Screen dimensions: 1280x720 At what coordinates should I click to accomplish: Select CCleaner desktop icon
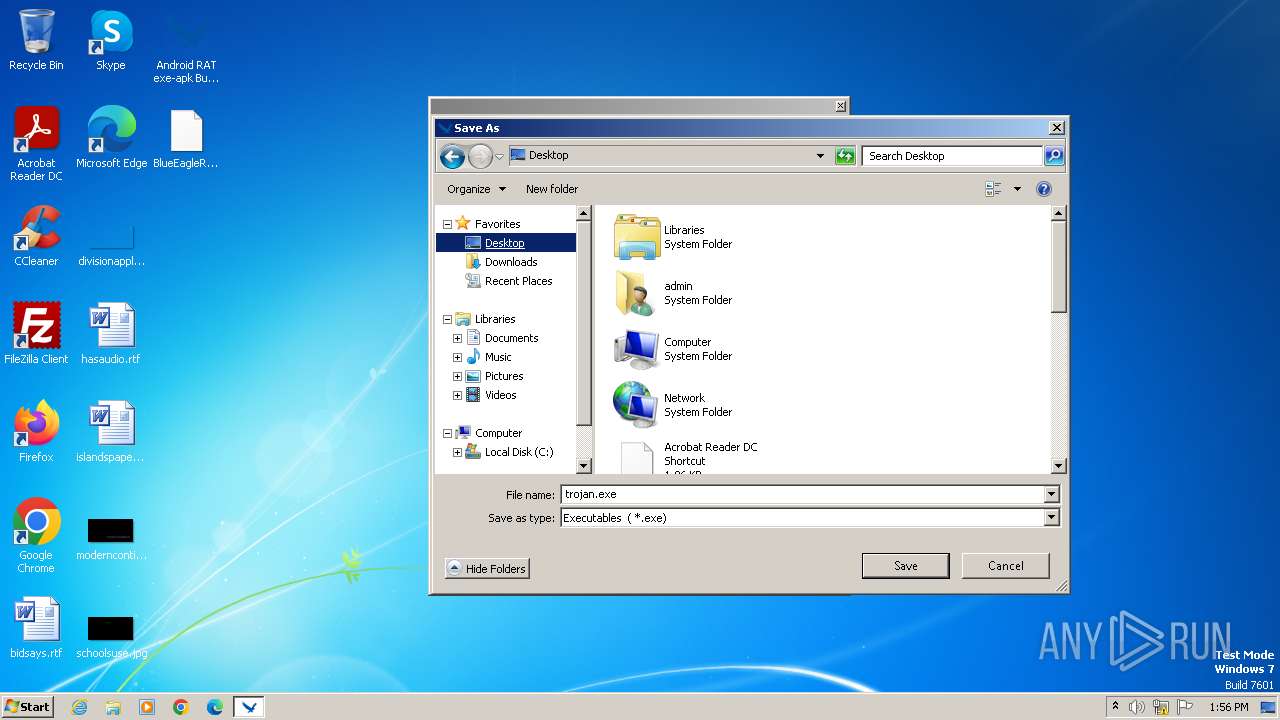(36, 236)
